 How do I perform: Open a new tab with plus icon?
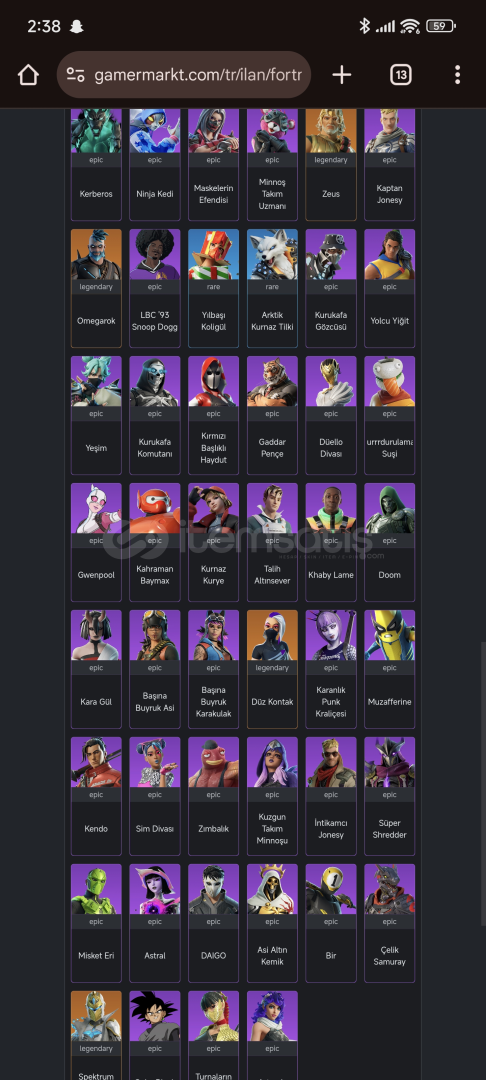pos(341,75)
